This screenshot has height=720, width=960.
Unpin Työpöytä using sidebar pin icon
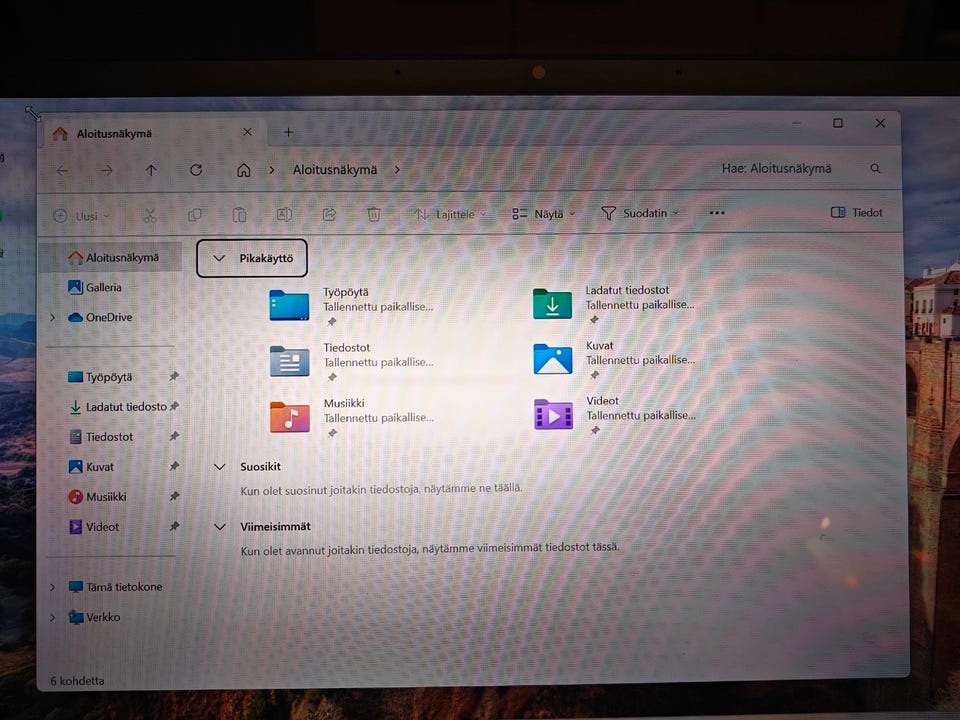(174, 376)
